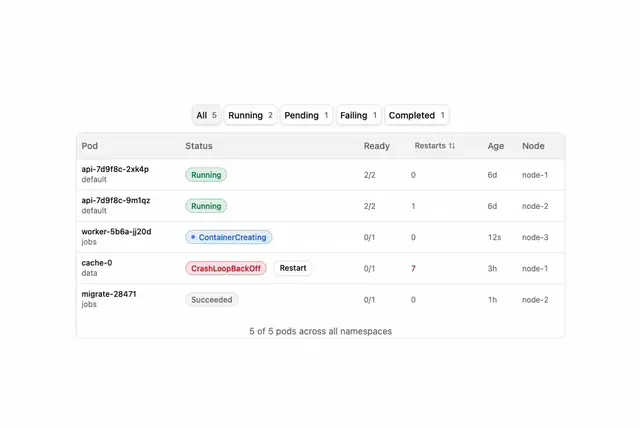Switch to the Pending filter tab
640x428 pixels.
pos(306,115)
